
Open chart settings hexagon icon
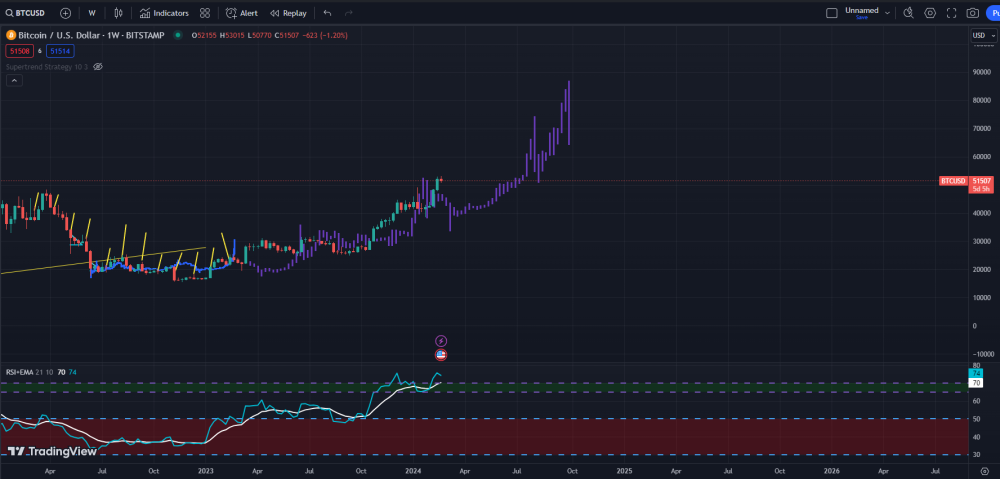(x=930, y=13)
